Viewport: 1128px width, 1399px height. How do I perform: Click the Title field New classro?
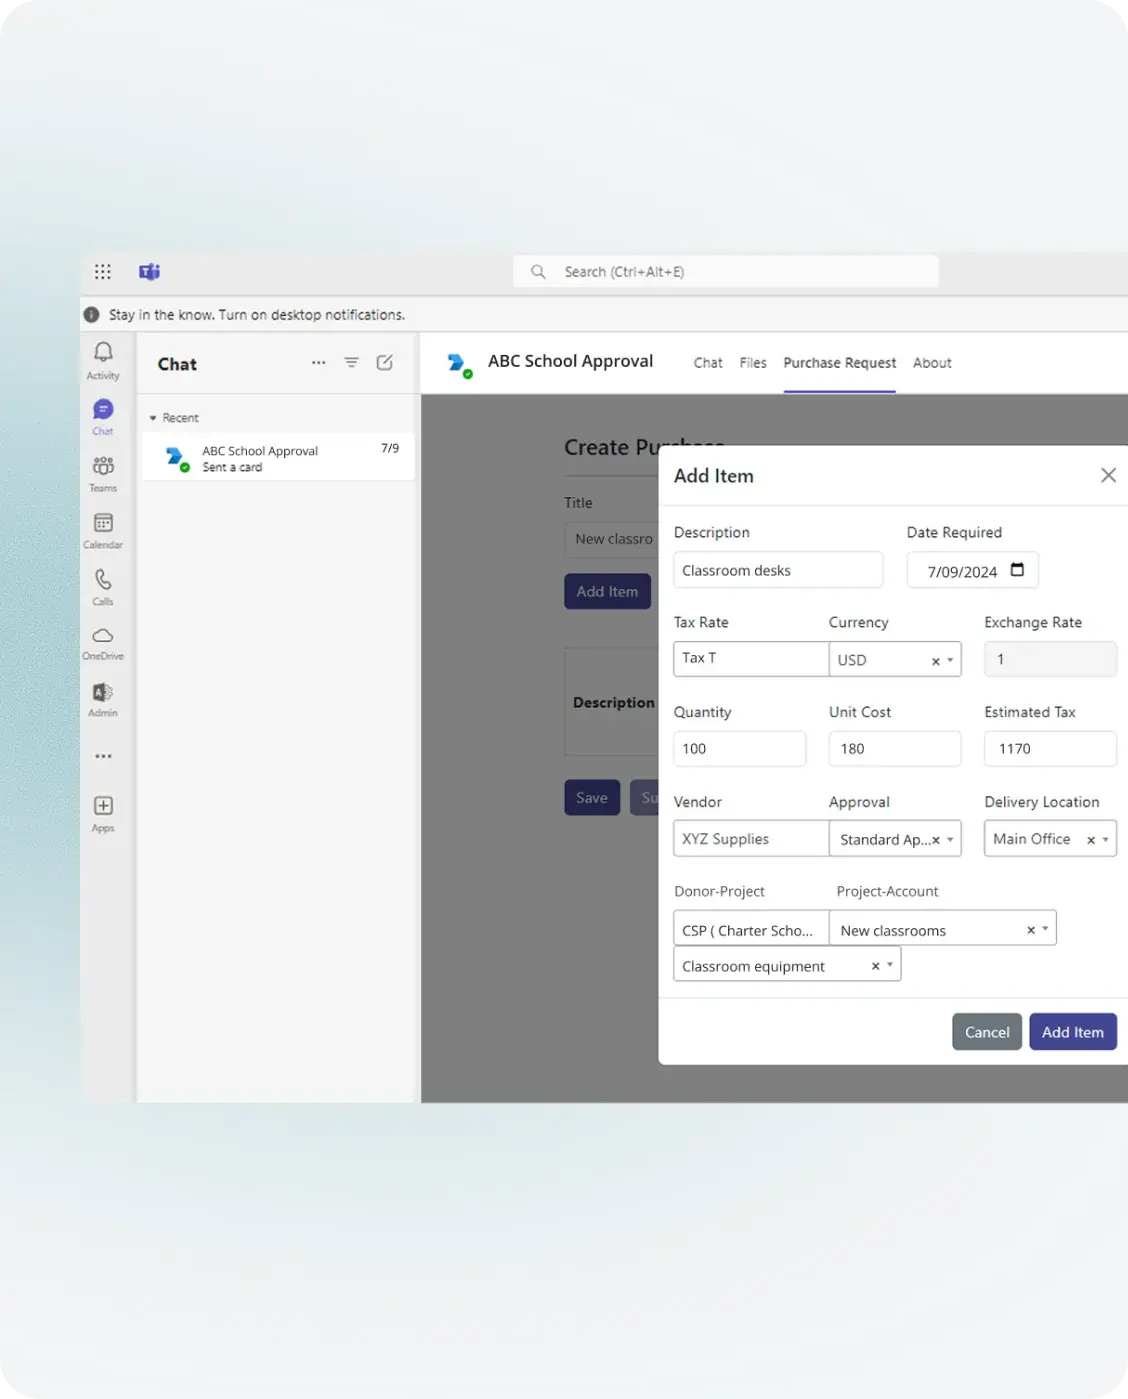coord(611,539)
